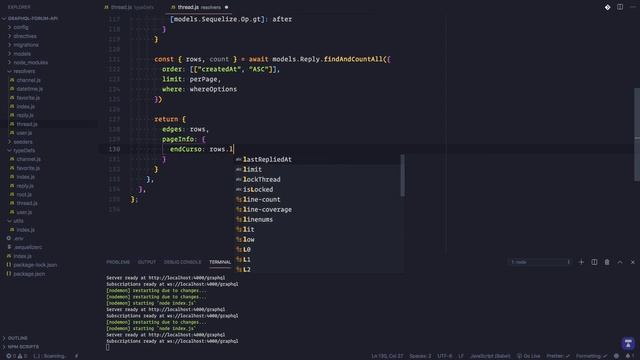Click the feedback smiley in status bar
This screenshot has height=360, width=640.
coord(616,356)
